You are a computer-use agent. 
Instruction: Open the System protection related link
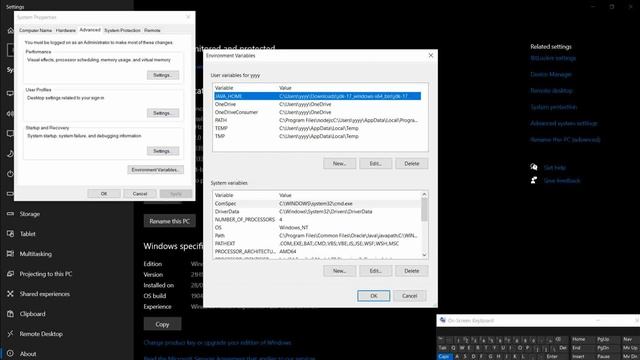(x=553, y=107)
